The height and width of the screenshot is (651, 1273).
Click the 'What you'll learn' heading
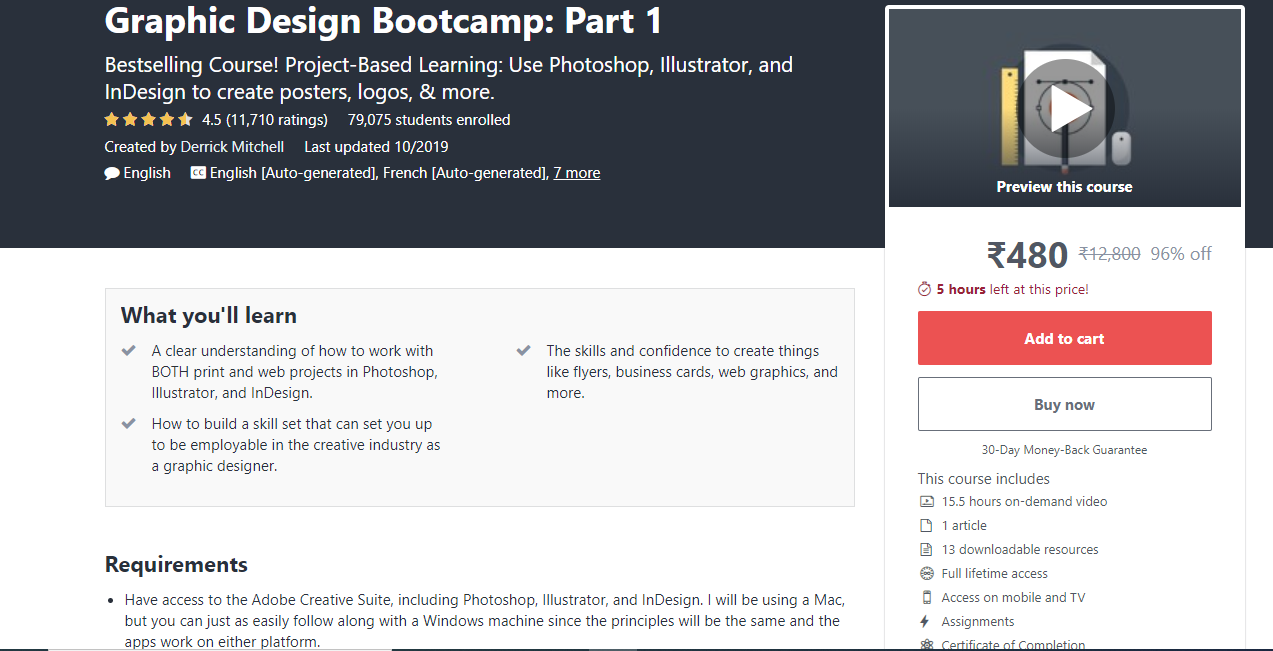[209, 316]
